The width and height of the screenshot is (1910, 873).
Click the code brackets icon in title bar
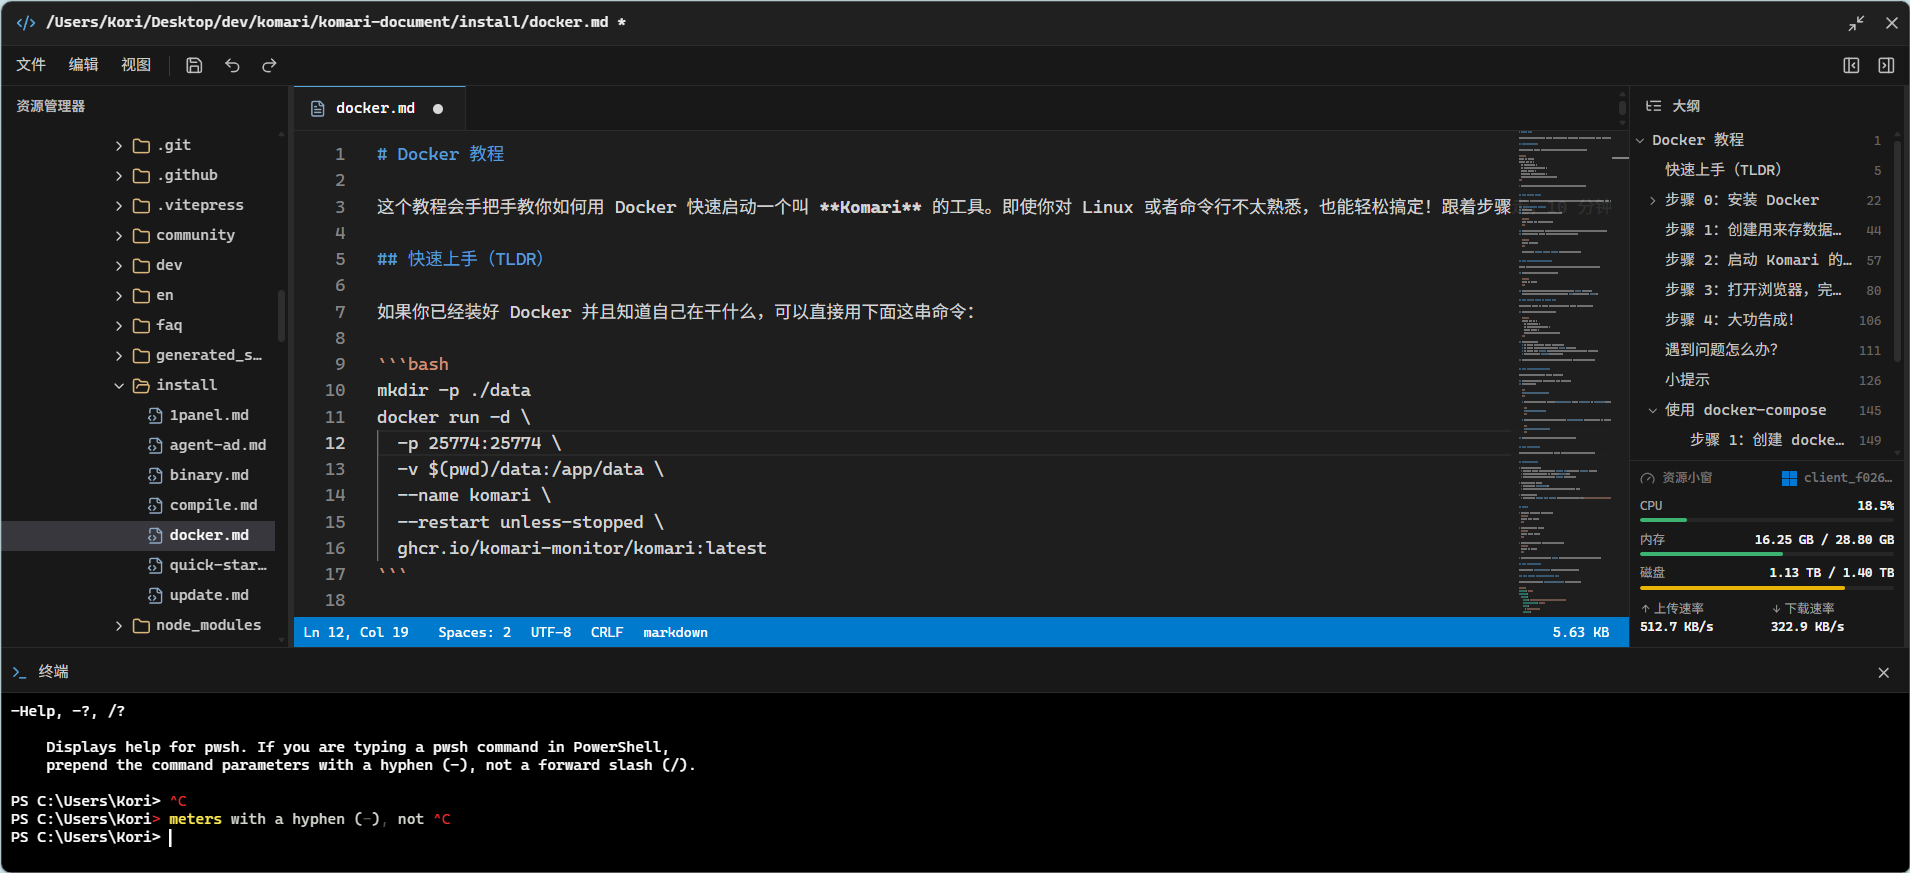click(26, 22)
